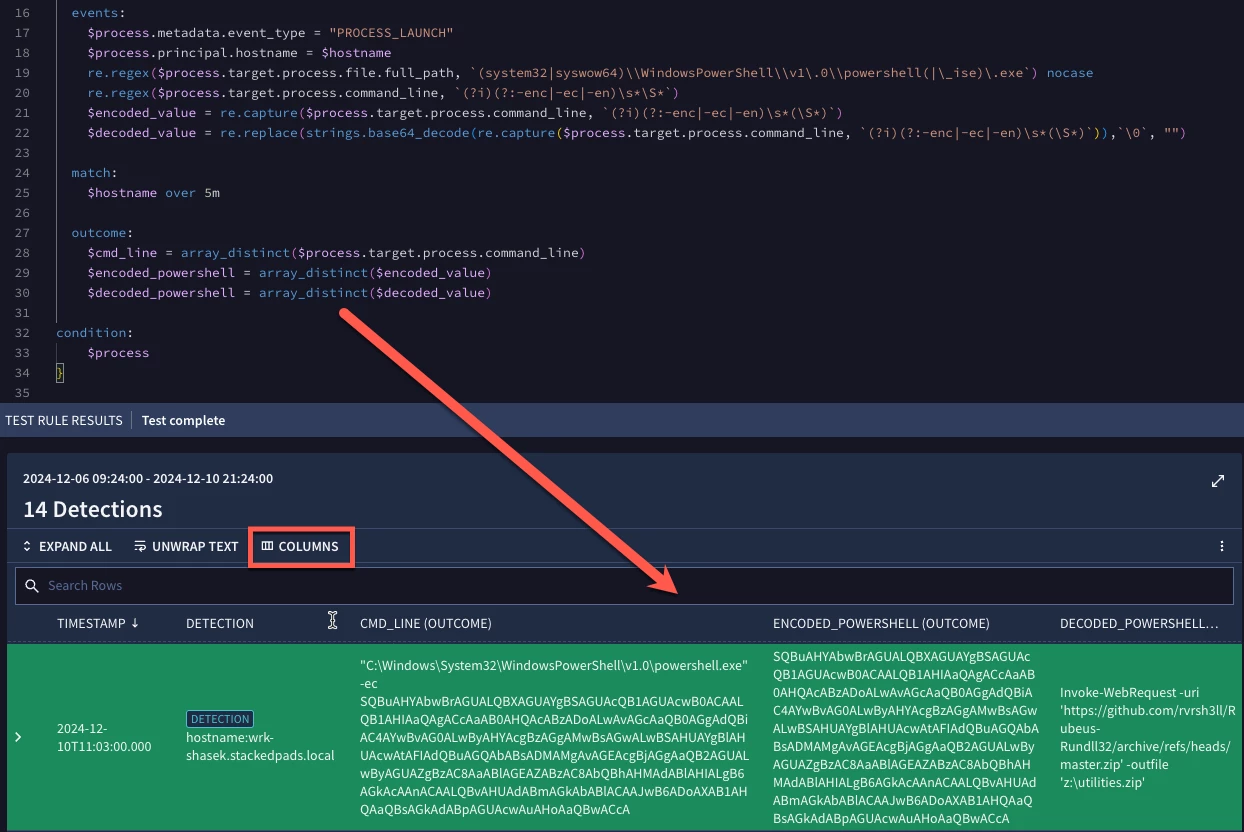Place cursor on line 17 event_type code

(271, 33)
